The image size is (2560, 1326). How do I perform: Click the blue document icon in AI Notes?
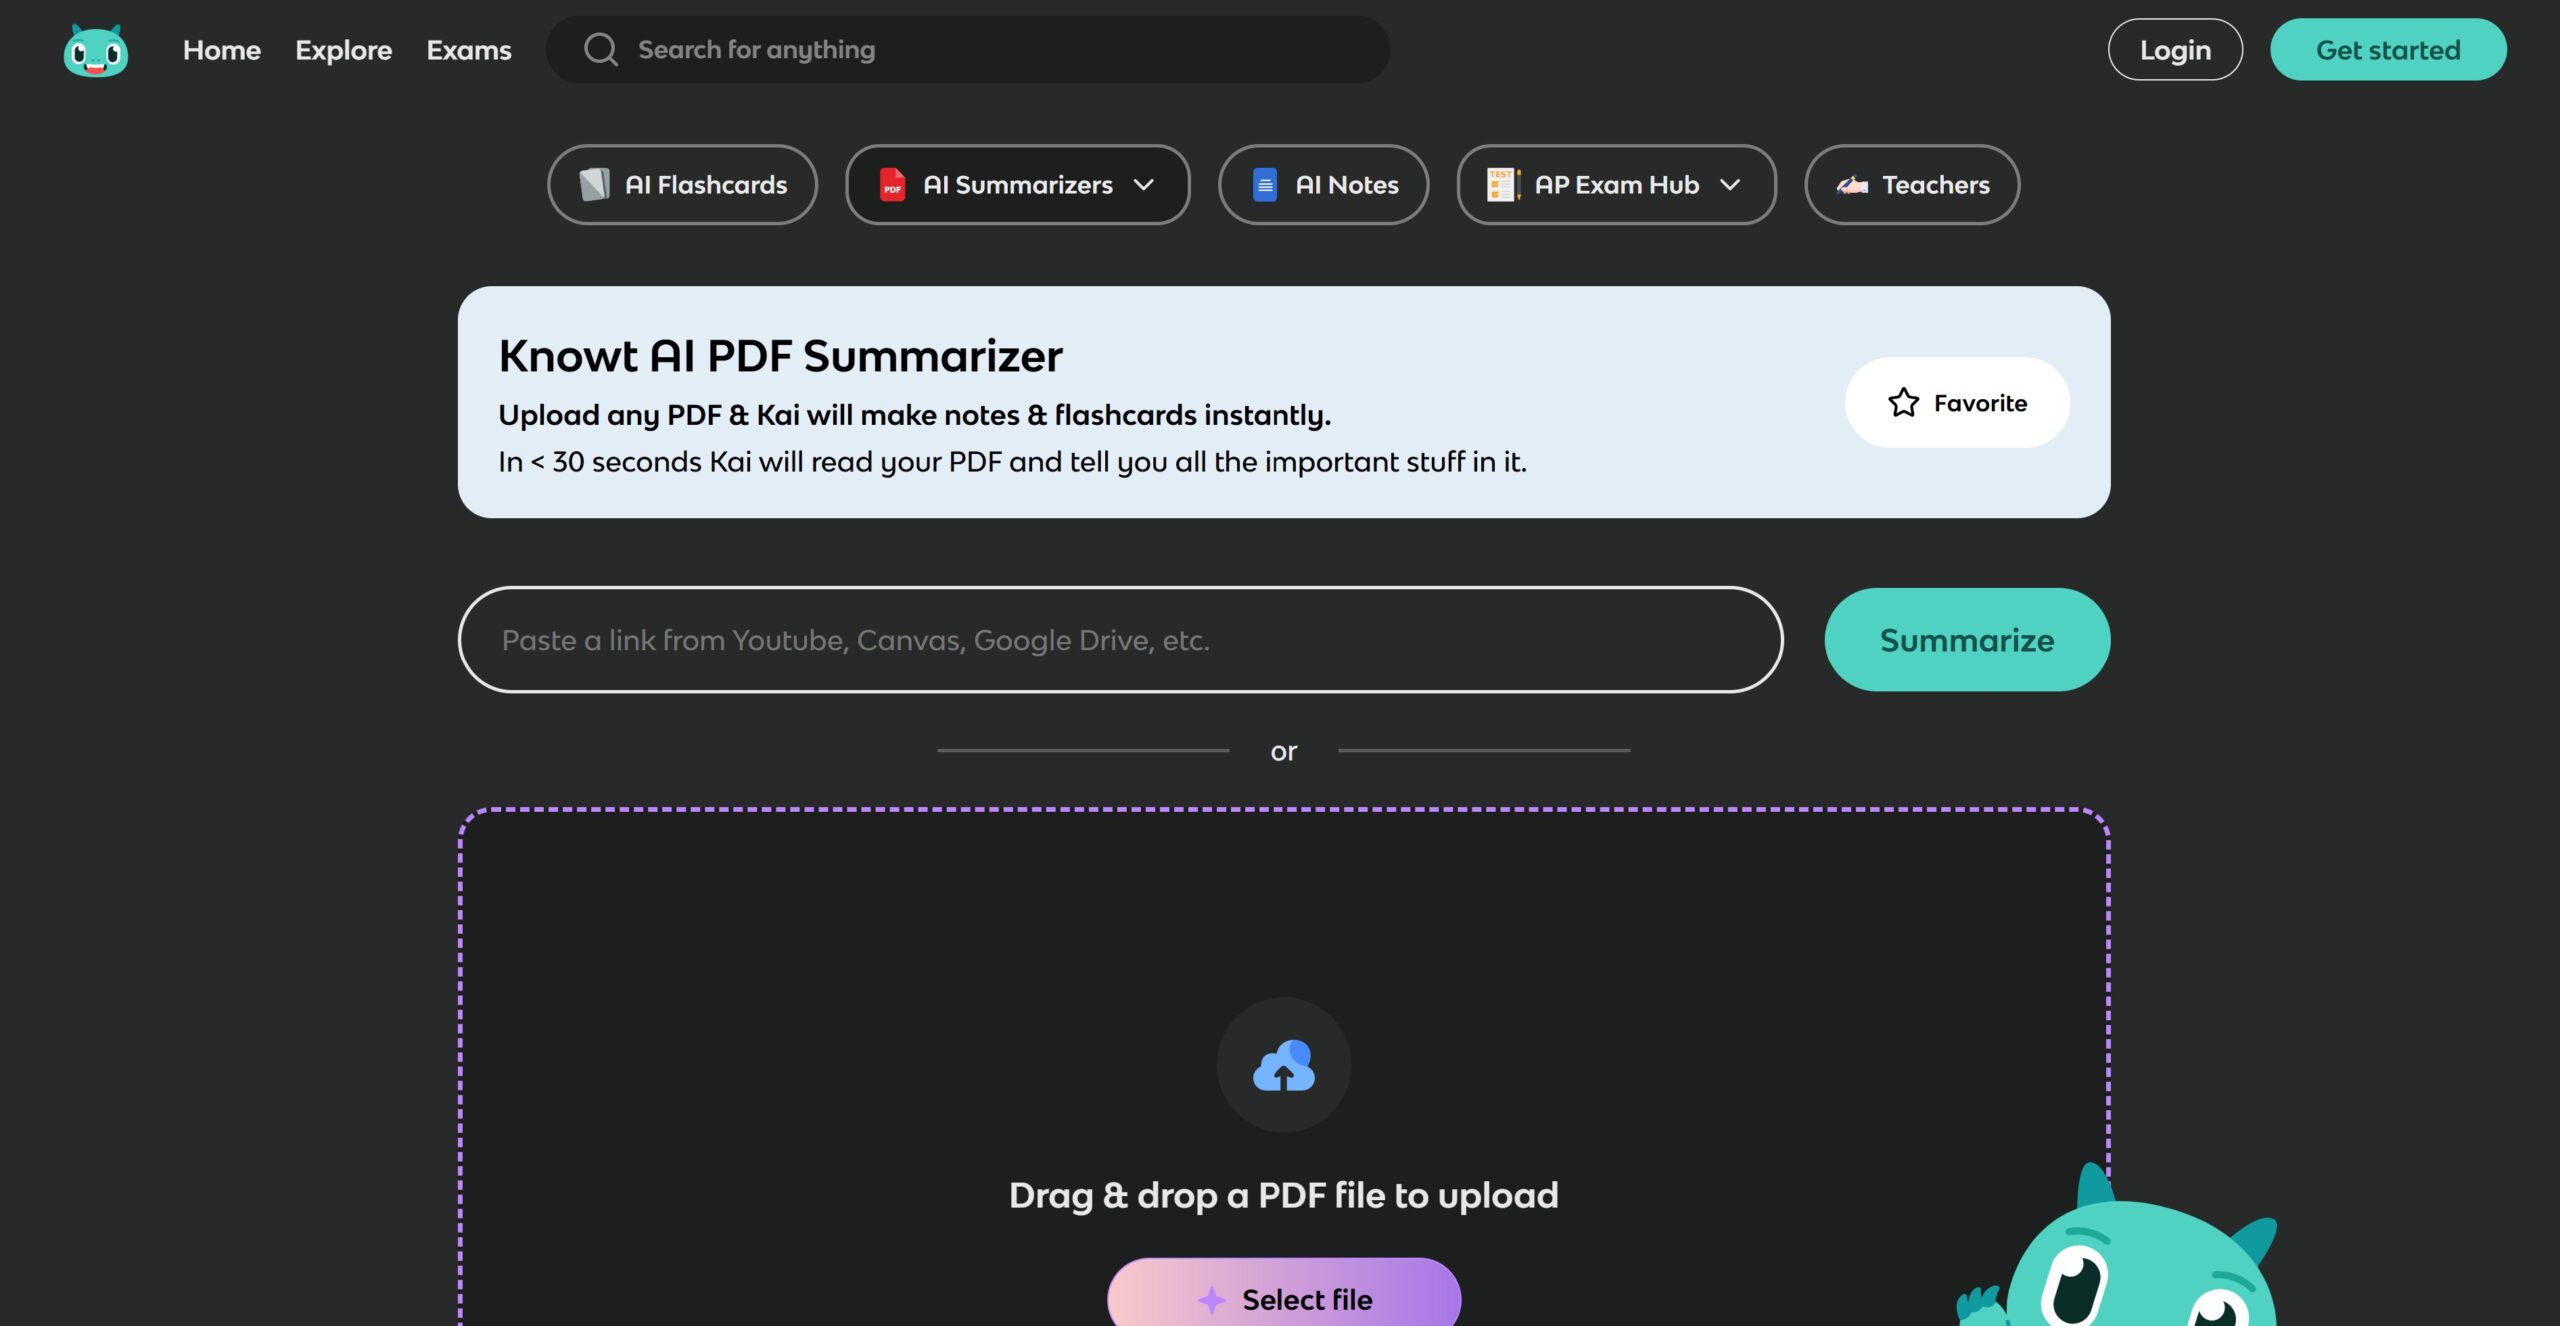pos(1265,184)
